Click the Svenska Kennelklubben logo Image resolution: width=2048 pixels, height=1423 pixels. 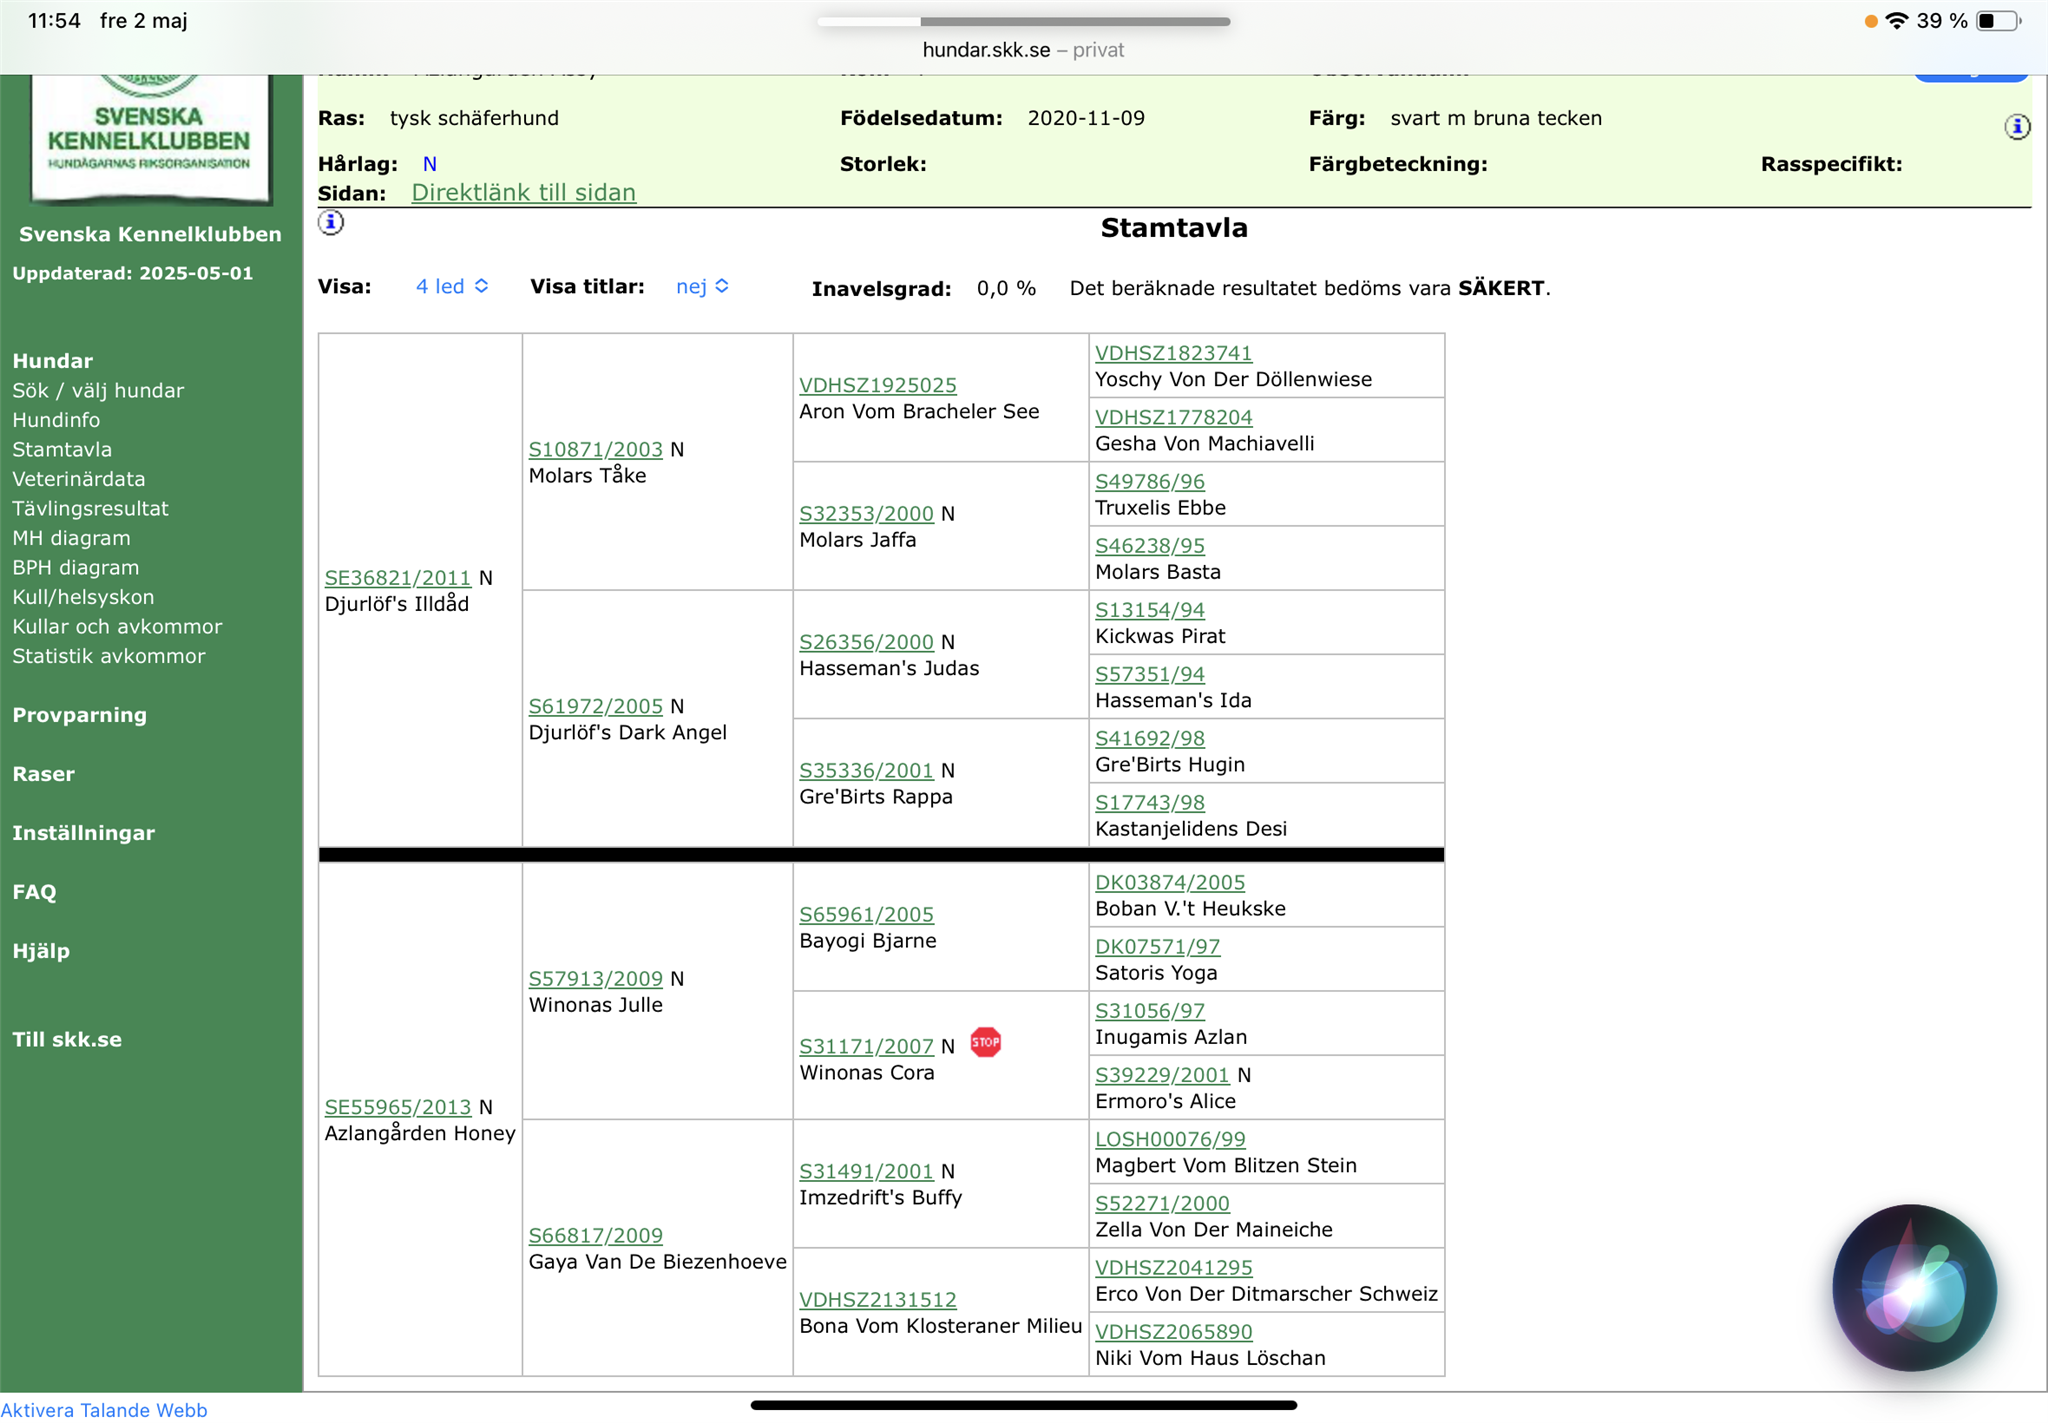150,136
